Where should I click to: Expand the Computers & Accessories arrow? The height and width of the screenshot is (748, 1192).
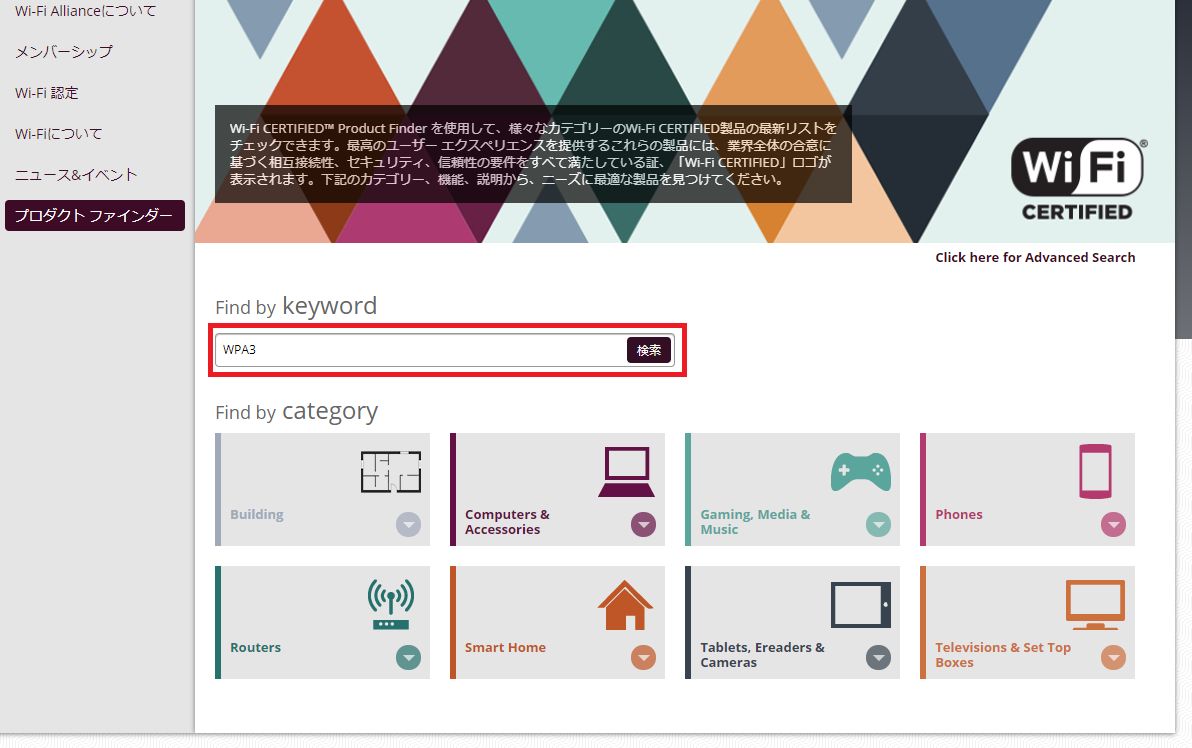(x=643, y=525)
